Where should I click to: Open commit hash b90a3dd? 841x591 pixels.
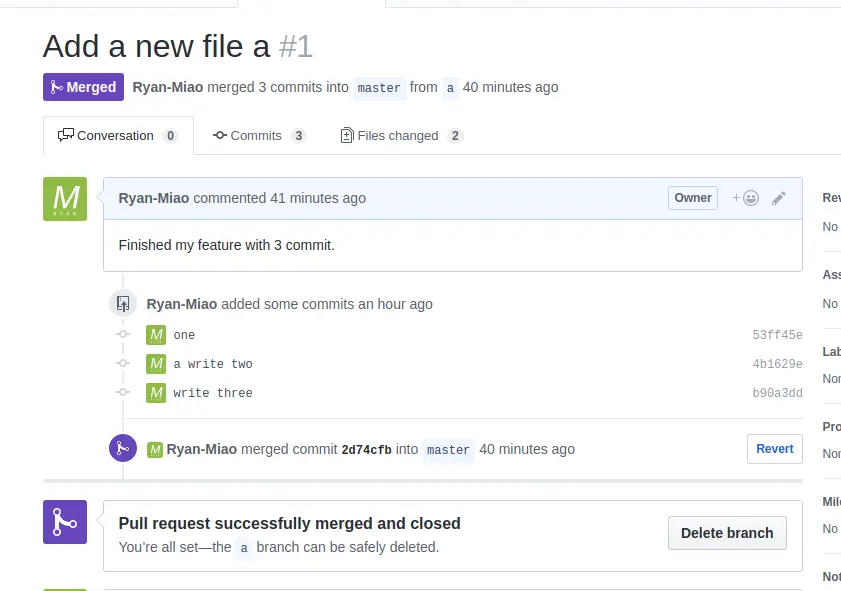point(777,393)
